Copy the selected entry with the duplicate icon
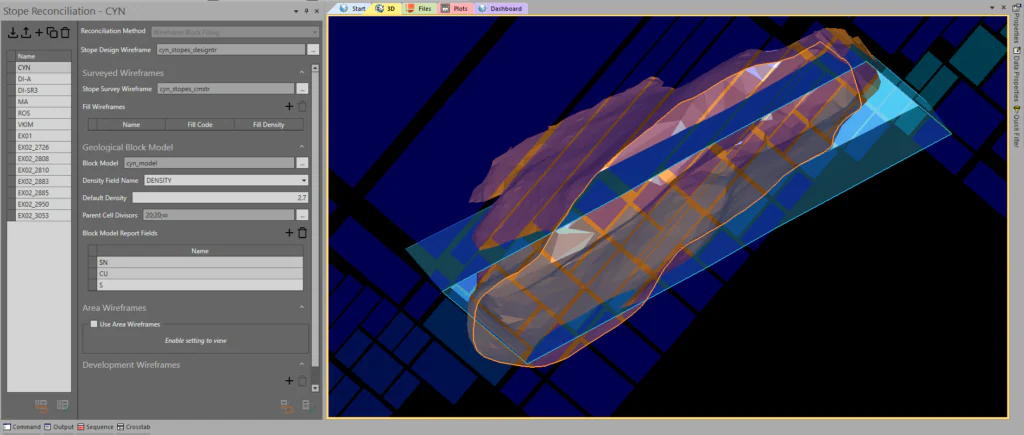Screen dimensions: 1024x435 tap(52, 32)
